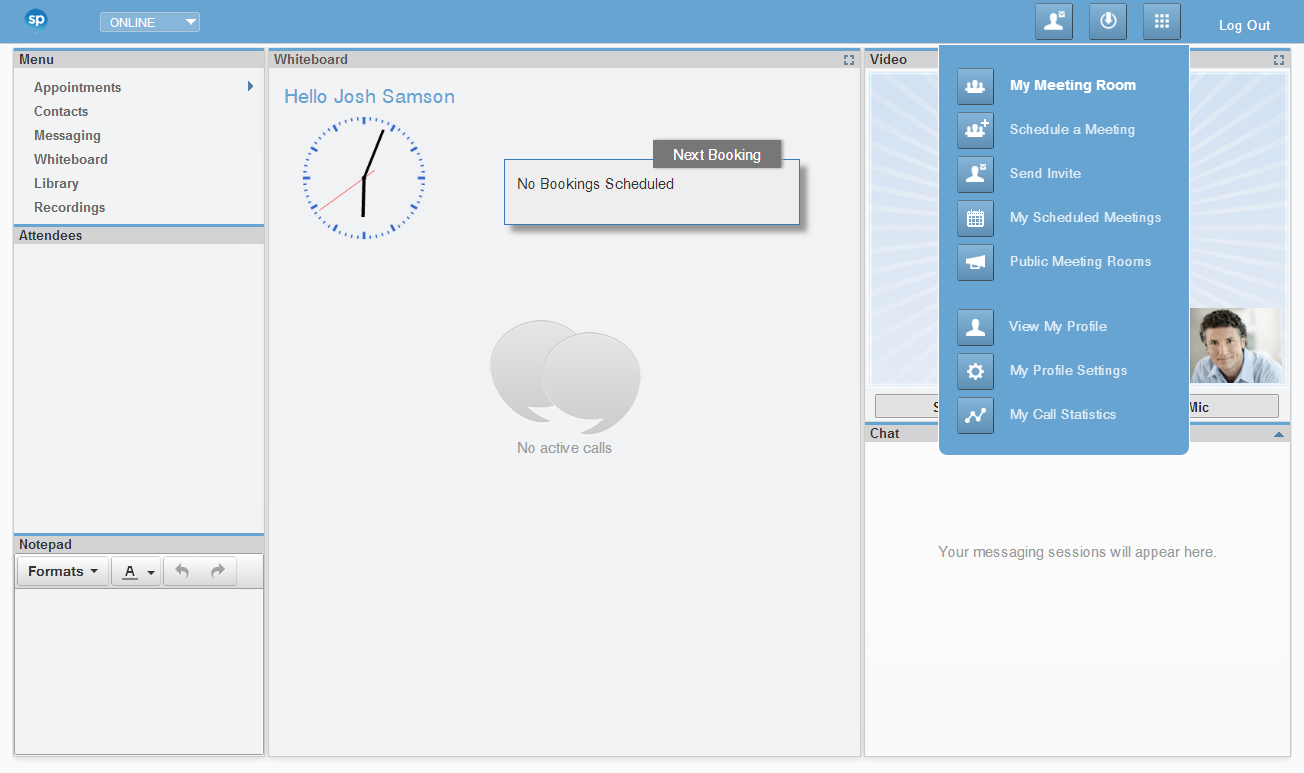Expand the Appointments submenu arrow
Screen dimensions: 1304x773
coord(250,87)
